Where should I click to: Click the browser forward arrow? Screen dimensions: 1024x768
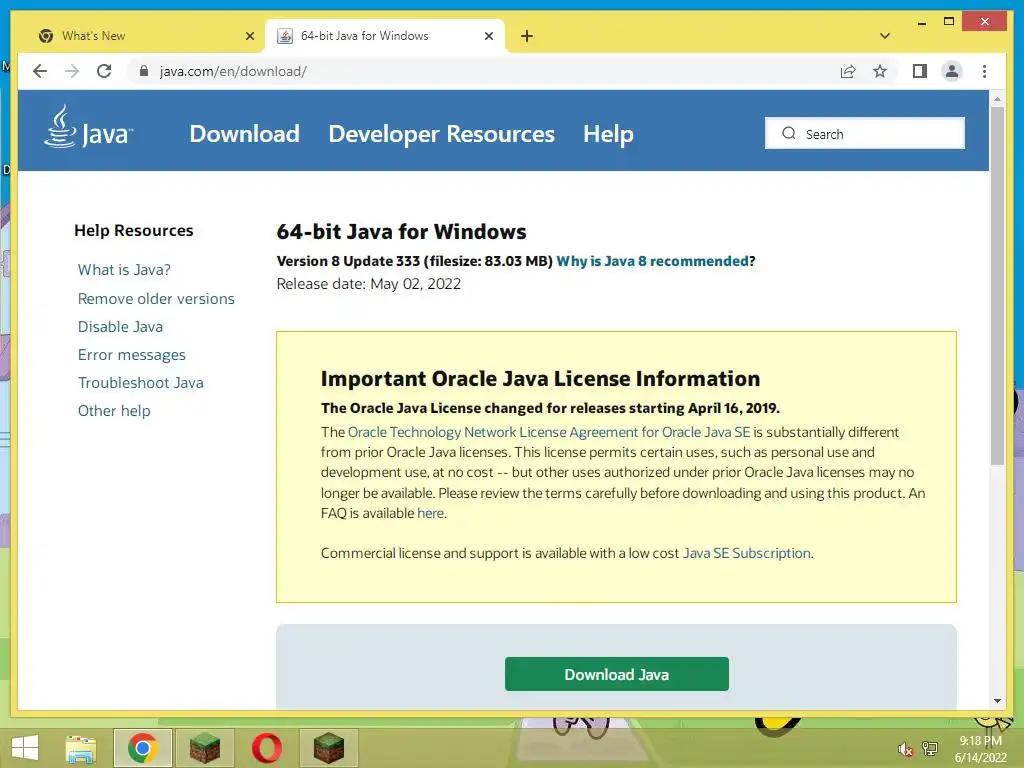(72, 71)
